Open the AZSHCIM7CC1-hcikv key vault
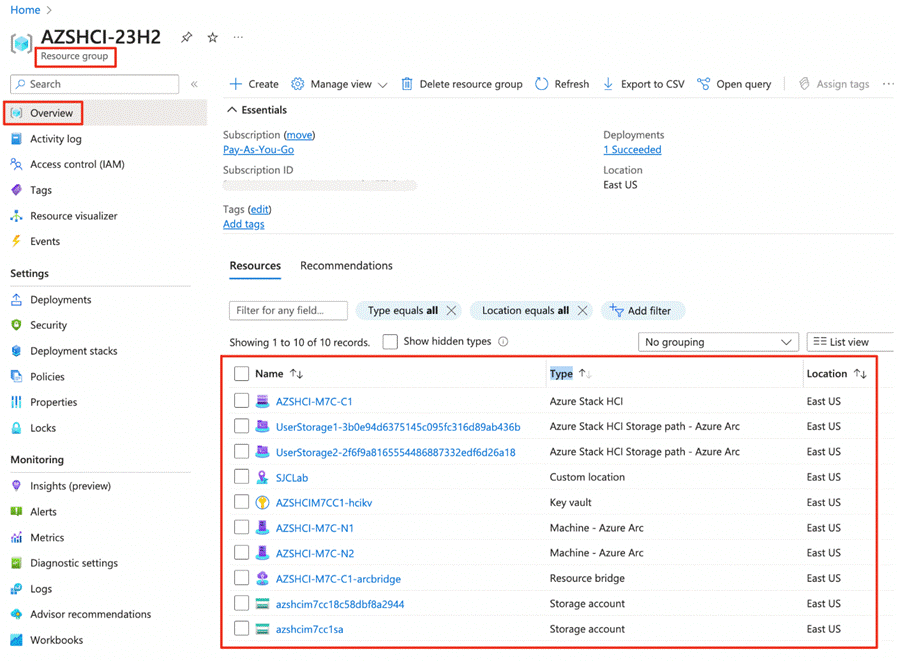 pyautogui.click(x=323, y=503)
